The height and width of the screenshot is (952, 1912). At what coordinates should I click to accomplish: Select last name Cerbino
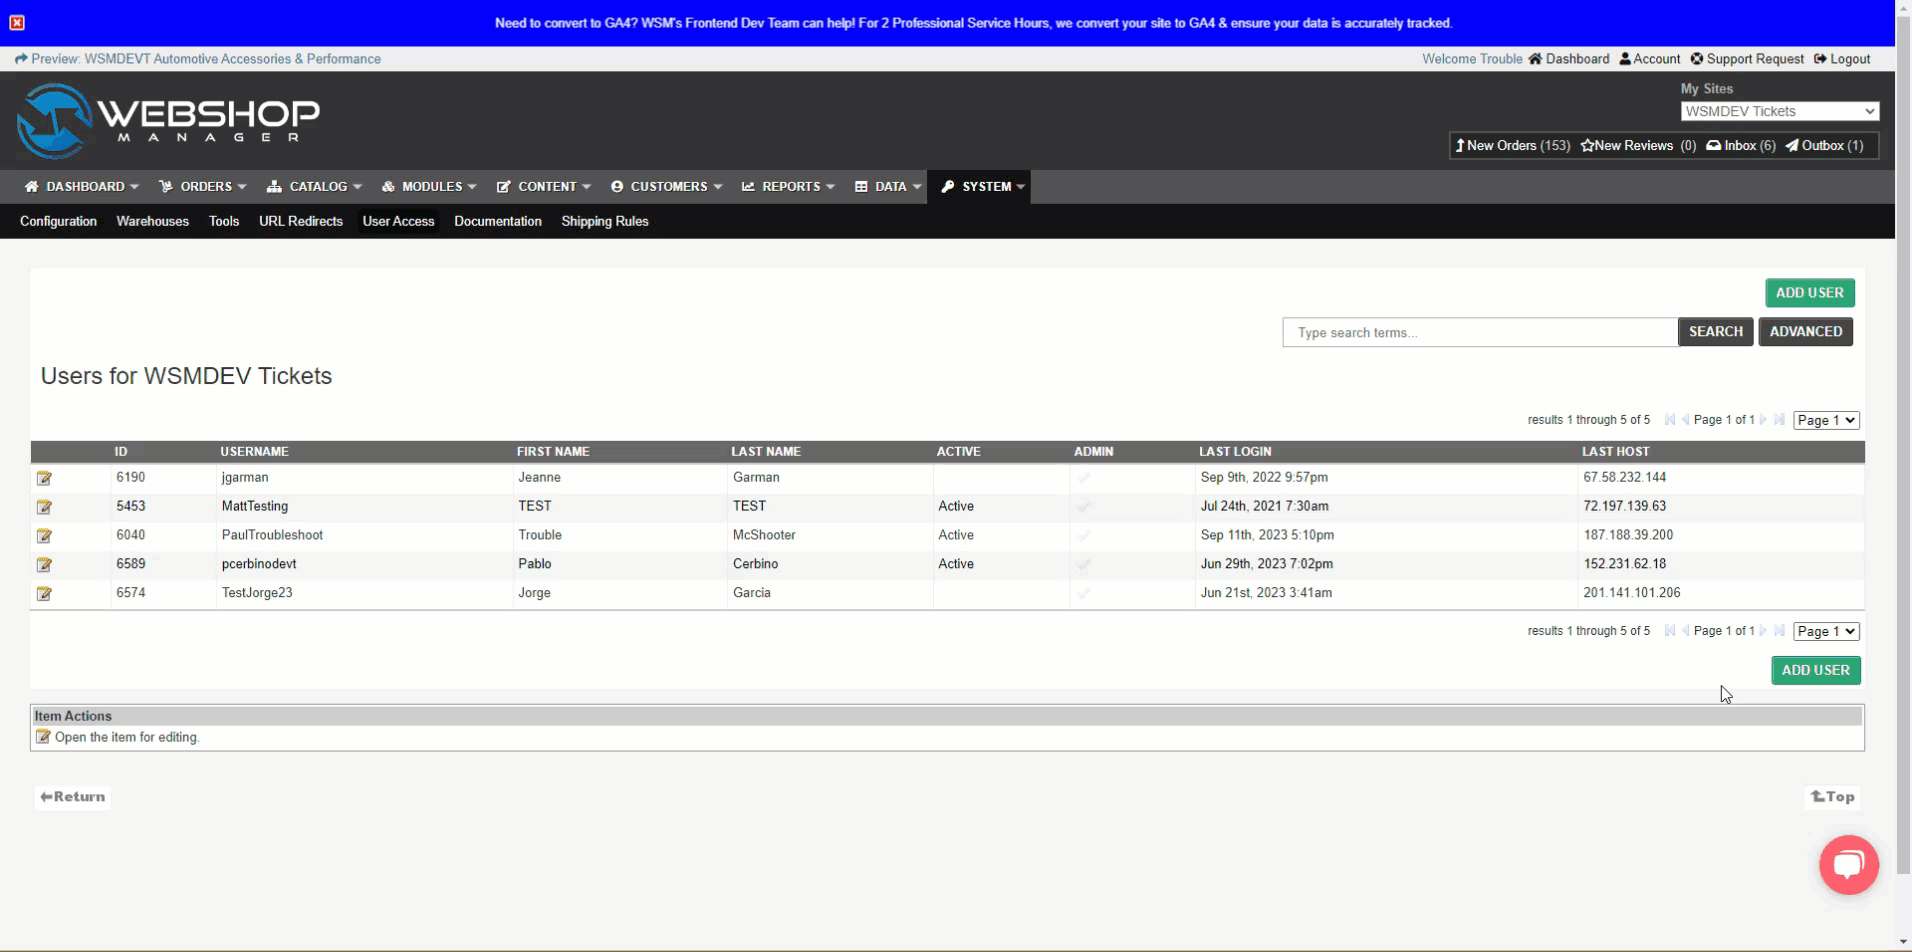(x=755, y=564)
